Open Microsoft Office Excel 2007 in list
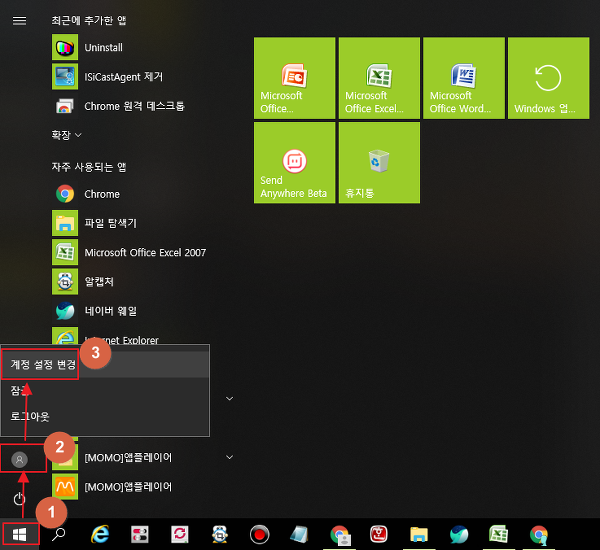The image size is (600, 550). [x=130, y=252]
